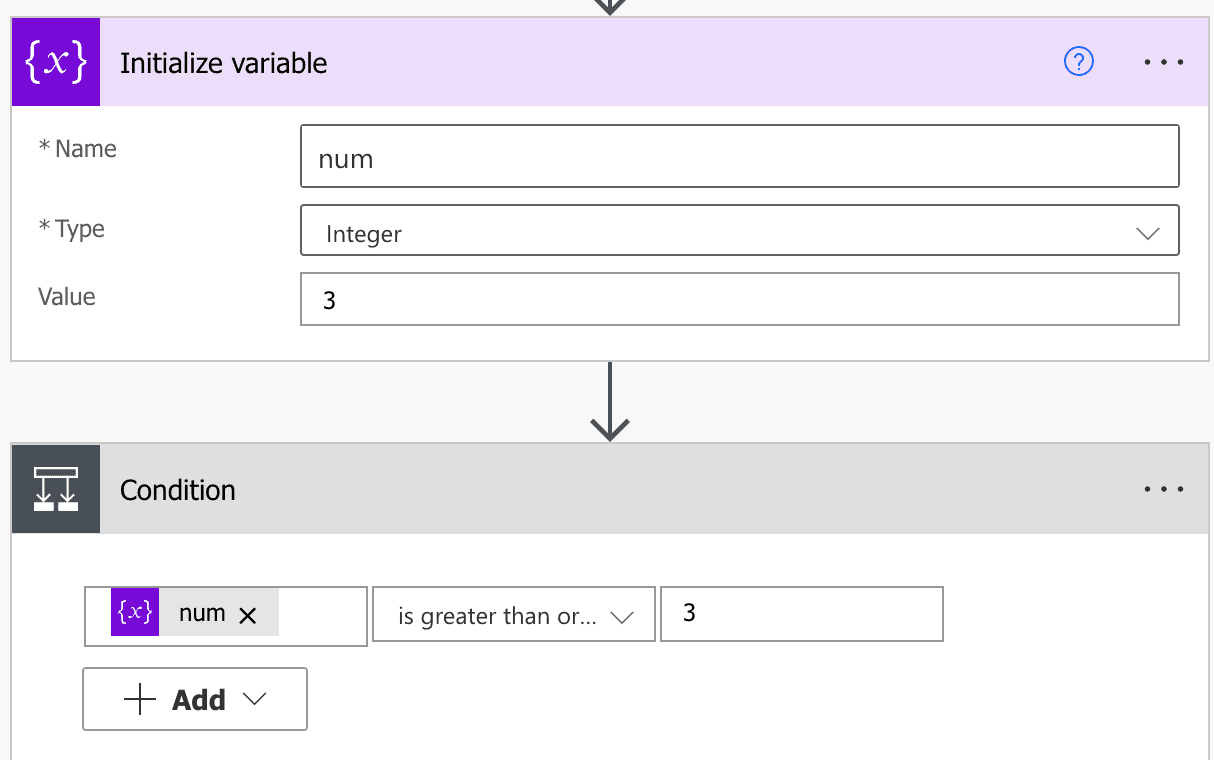The height and width of the screenshot is (760, 1214).
Task: Click the Add button in Condition
Action: (x=194, y=699)
